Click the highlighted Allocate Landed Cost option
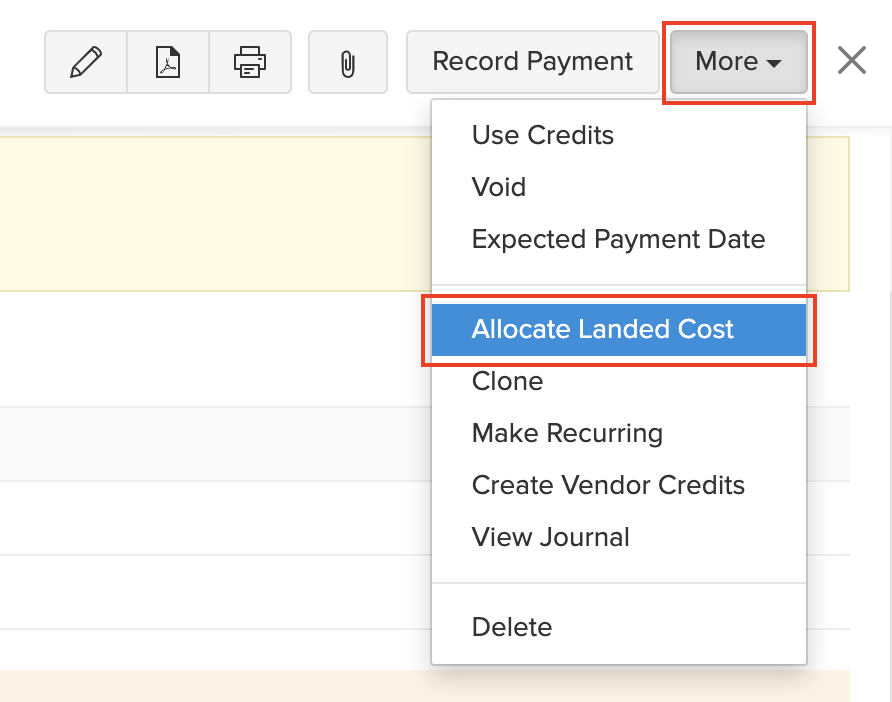Image resolution: width=892 pixels, height=702 pixels. [602, 329]
